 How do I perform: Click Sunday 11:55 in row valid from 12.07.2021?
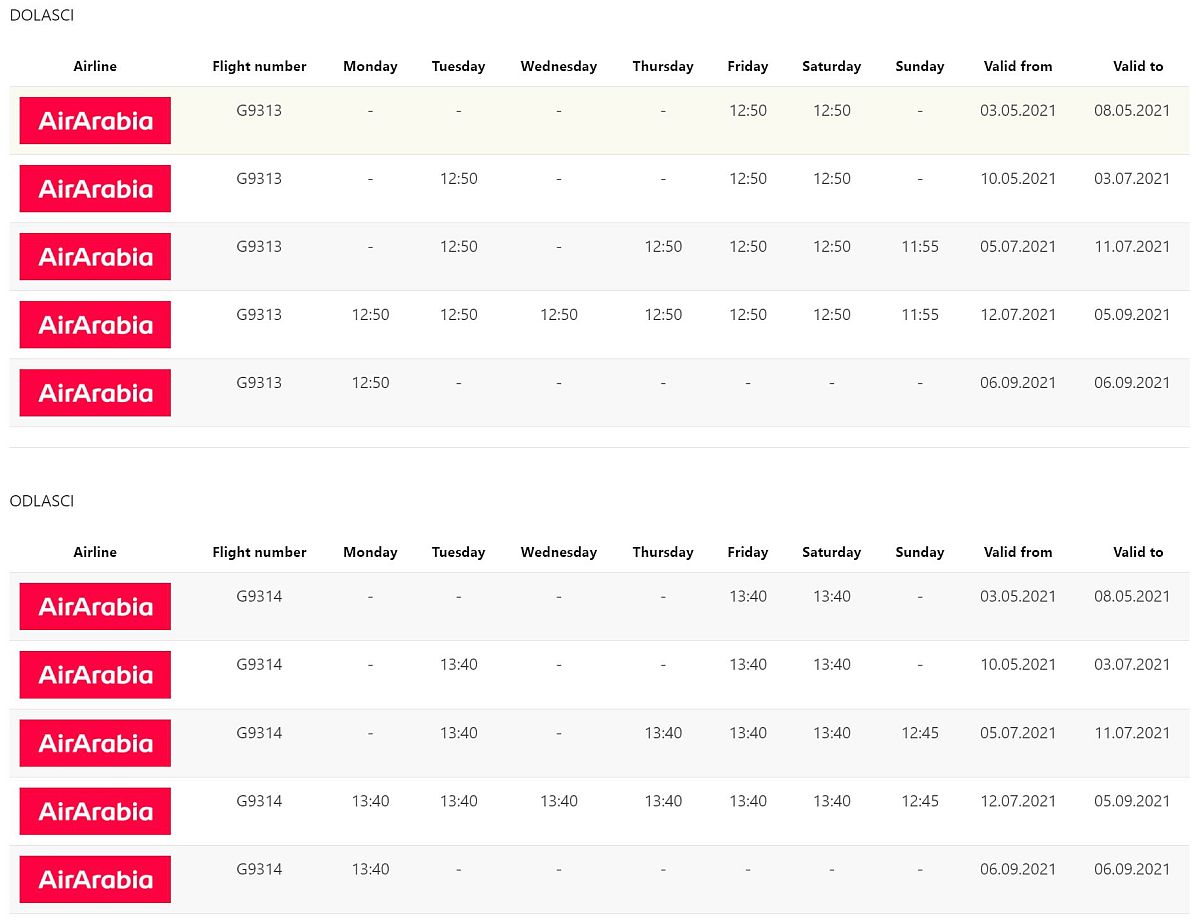(x=920, y=314)
